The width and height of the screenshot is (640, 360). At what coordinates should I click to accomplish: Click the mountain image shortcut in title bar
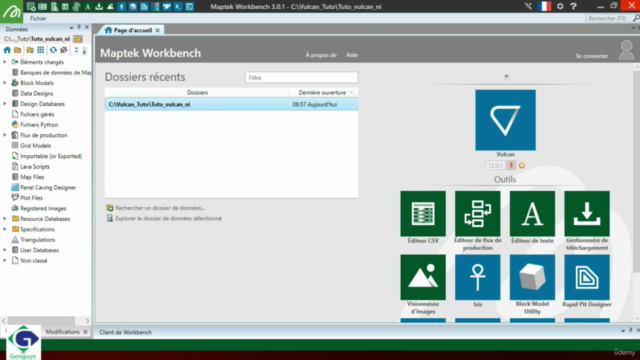tap(110, 7)
